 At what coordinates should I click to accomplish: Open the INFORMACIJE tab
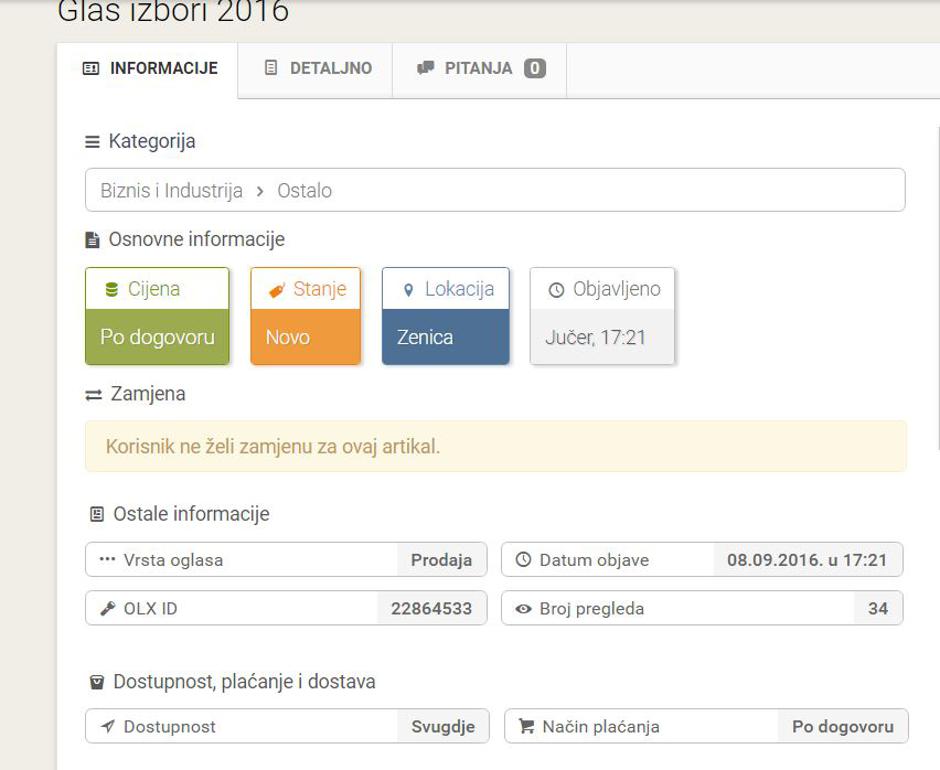tap(149, 69)
